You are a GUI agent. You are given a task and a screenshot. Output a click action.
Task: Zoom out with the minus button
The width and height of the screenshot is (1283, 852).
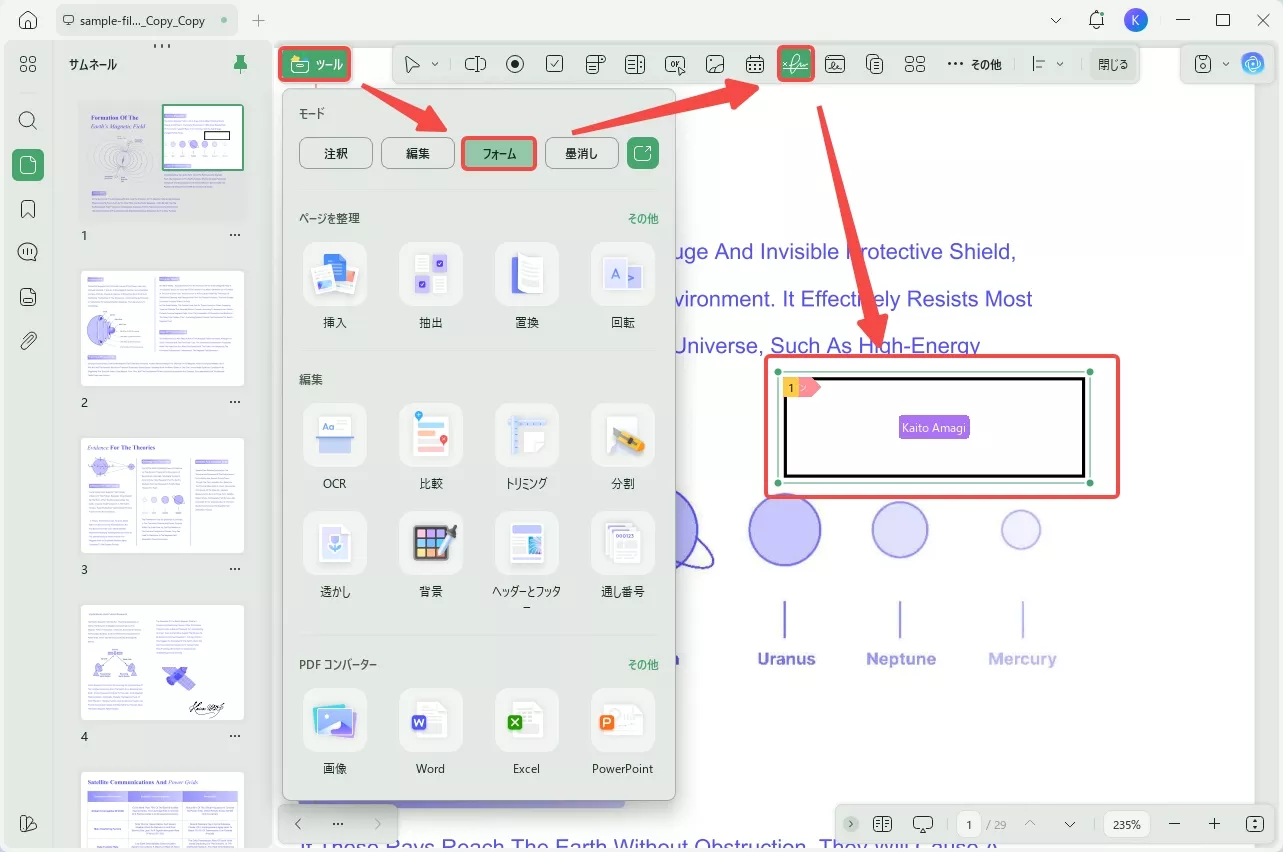pos(1175,824)
